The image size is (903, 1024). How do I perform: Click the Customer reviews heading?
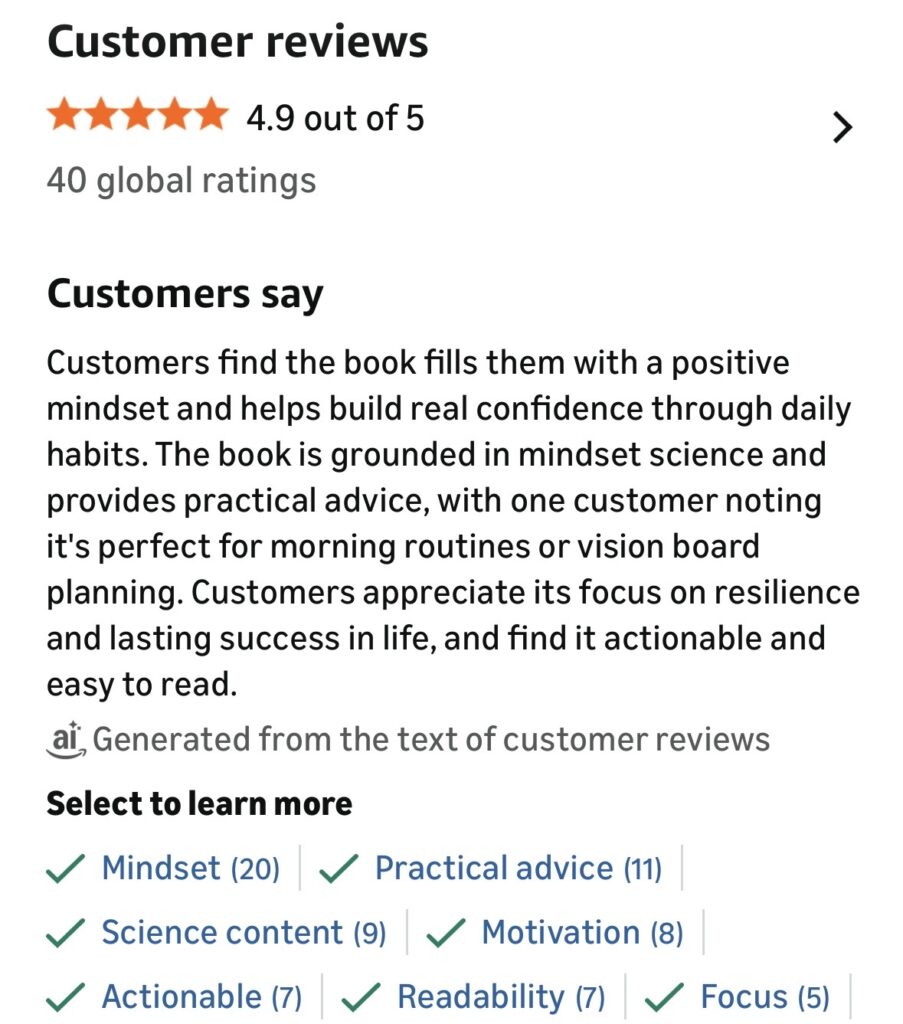pyautogui.click(x=237, y=42)
